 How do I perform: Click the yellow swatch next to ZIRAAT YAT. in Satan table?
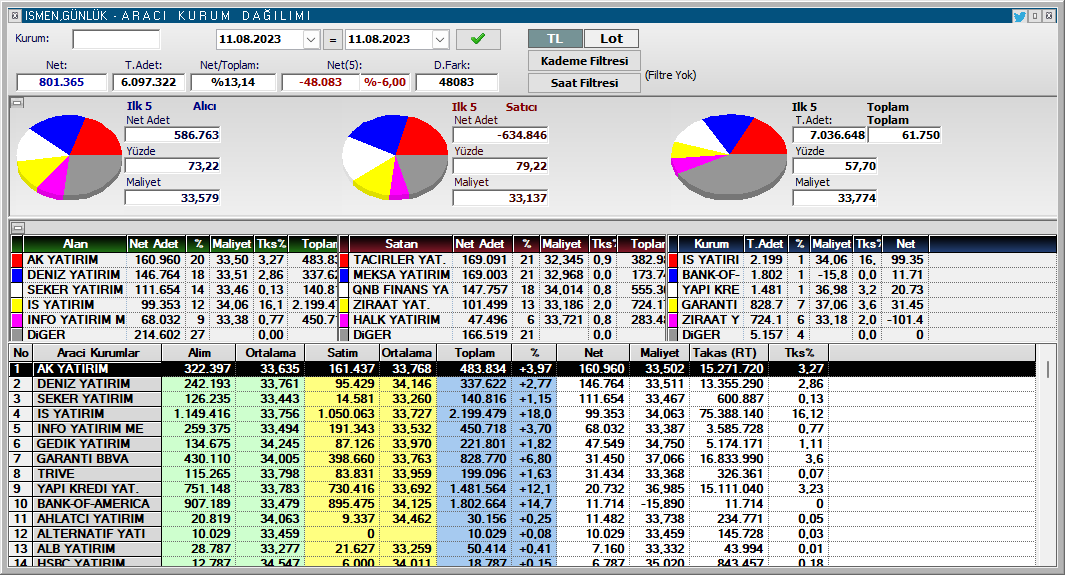344,305
